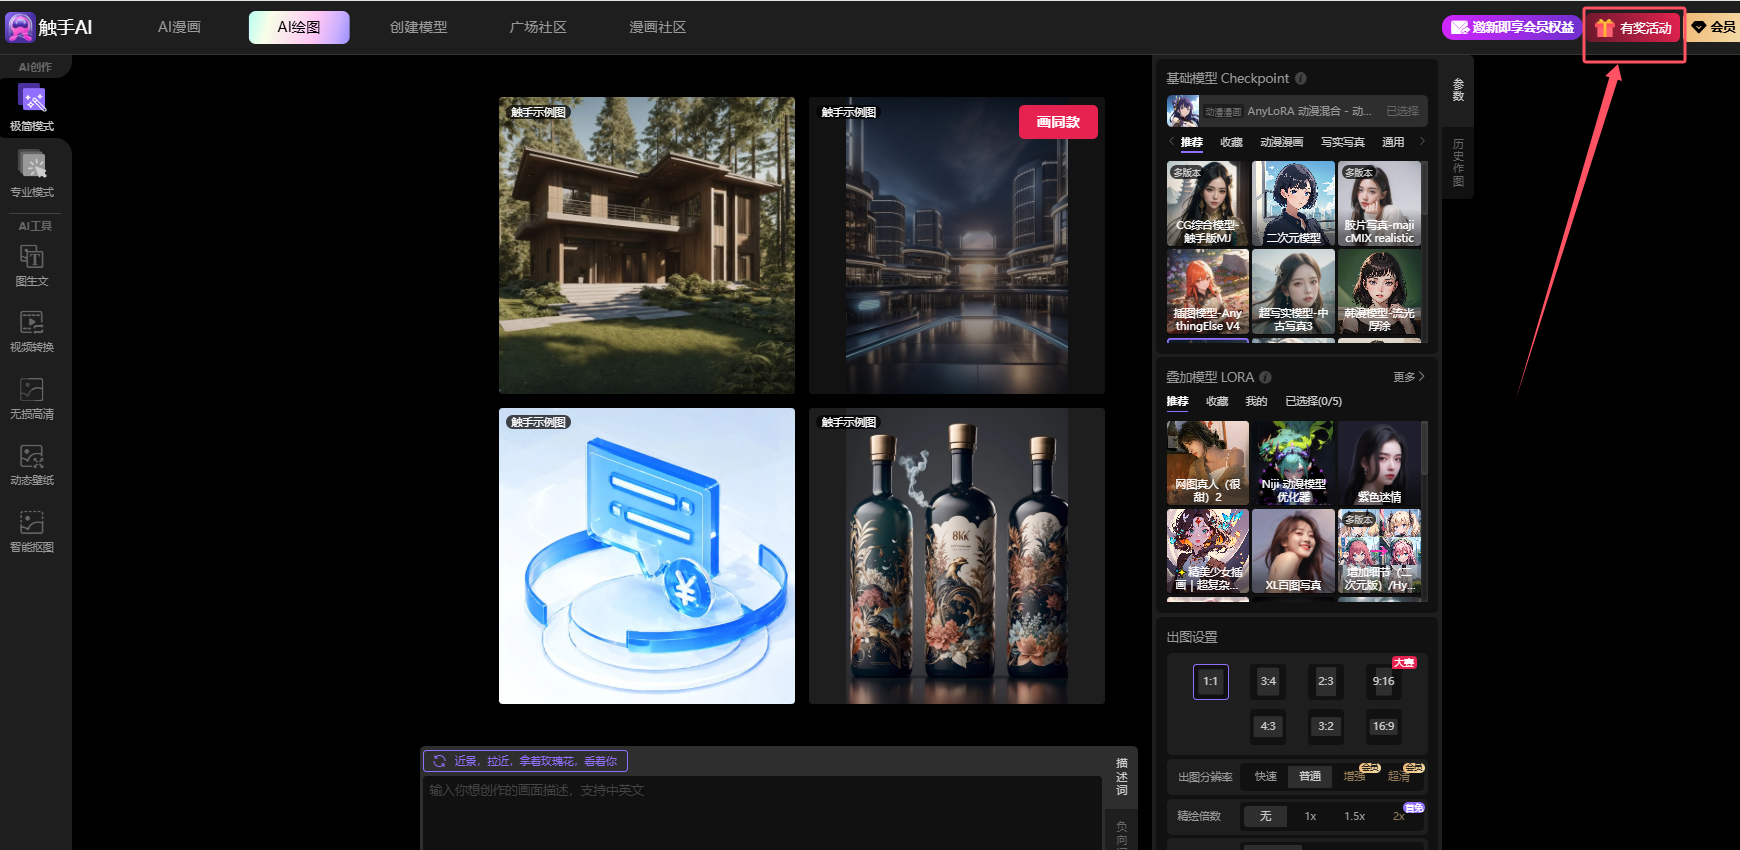Viewport: 1740px width, 850px height.
Task: Click the forest house example image
Action: click(647, 245)
